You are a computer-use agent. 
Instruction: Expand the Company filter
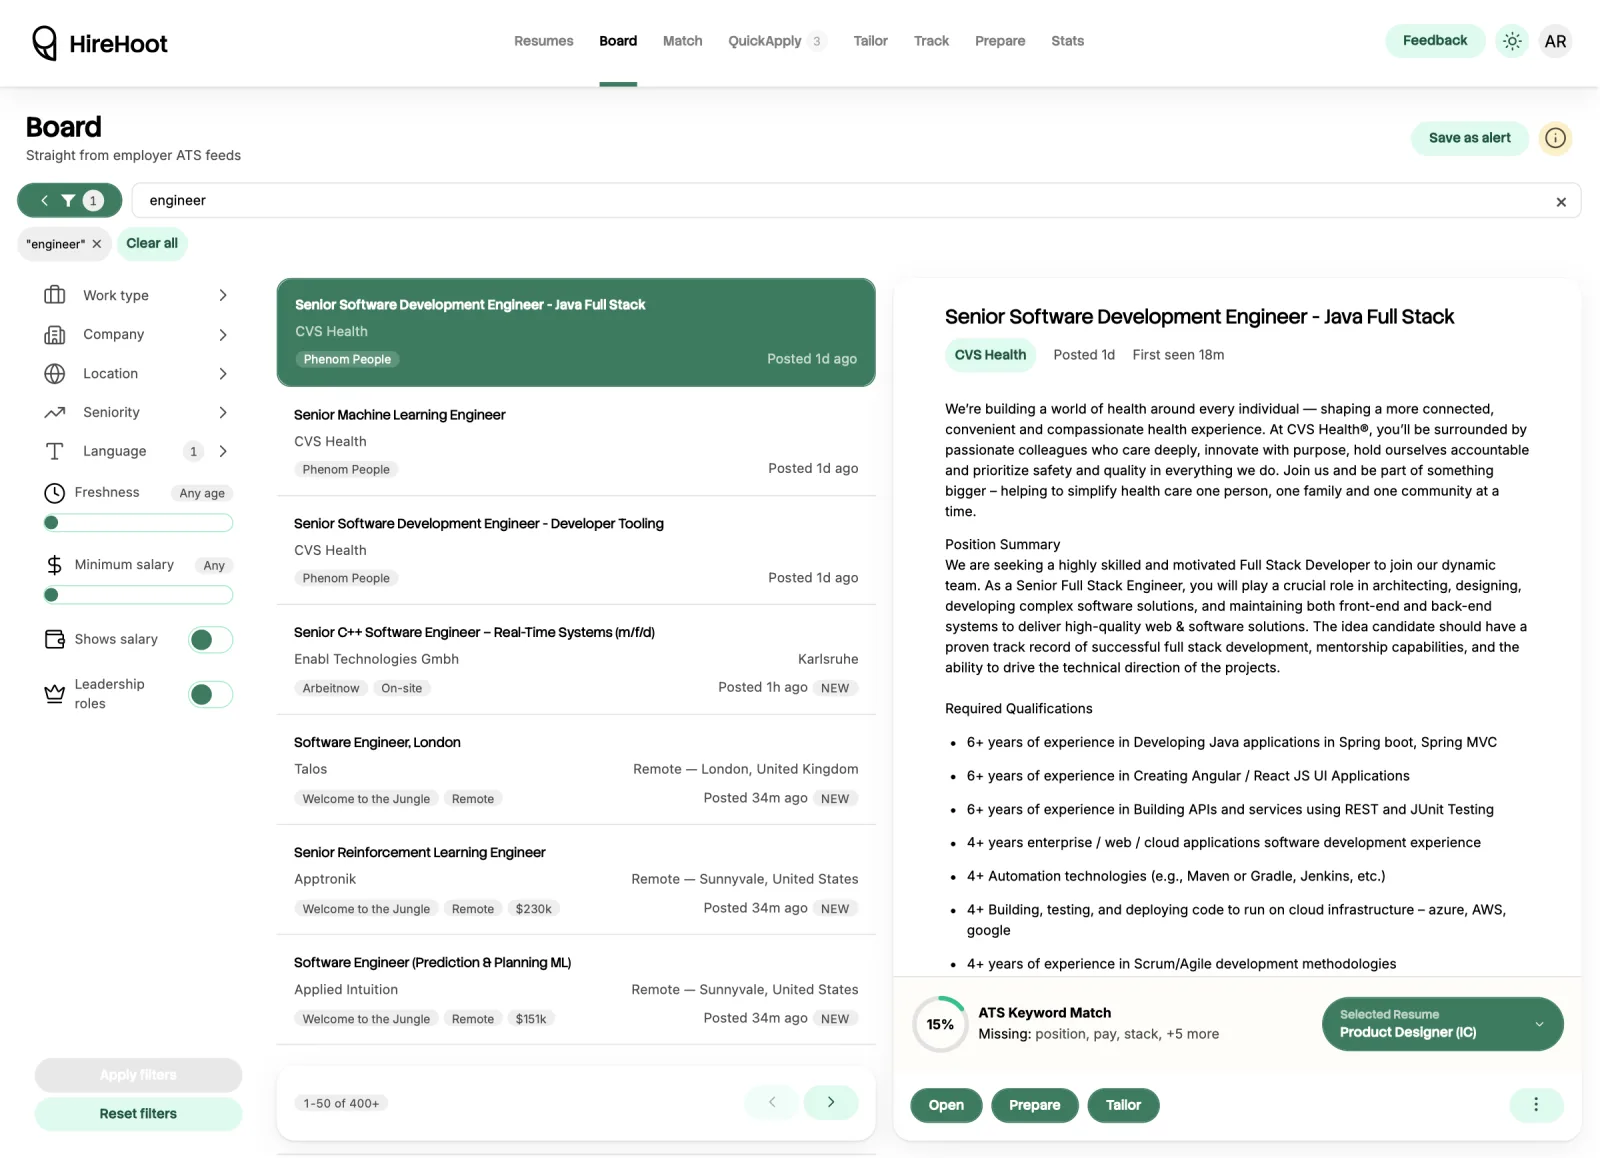(223, 334)
